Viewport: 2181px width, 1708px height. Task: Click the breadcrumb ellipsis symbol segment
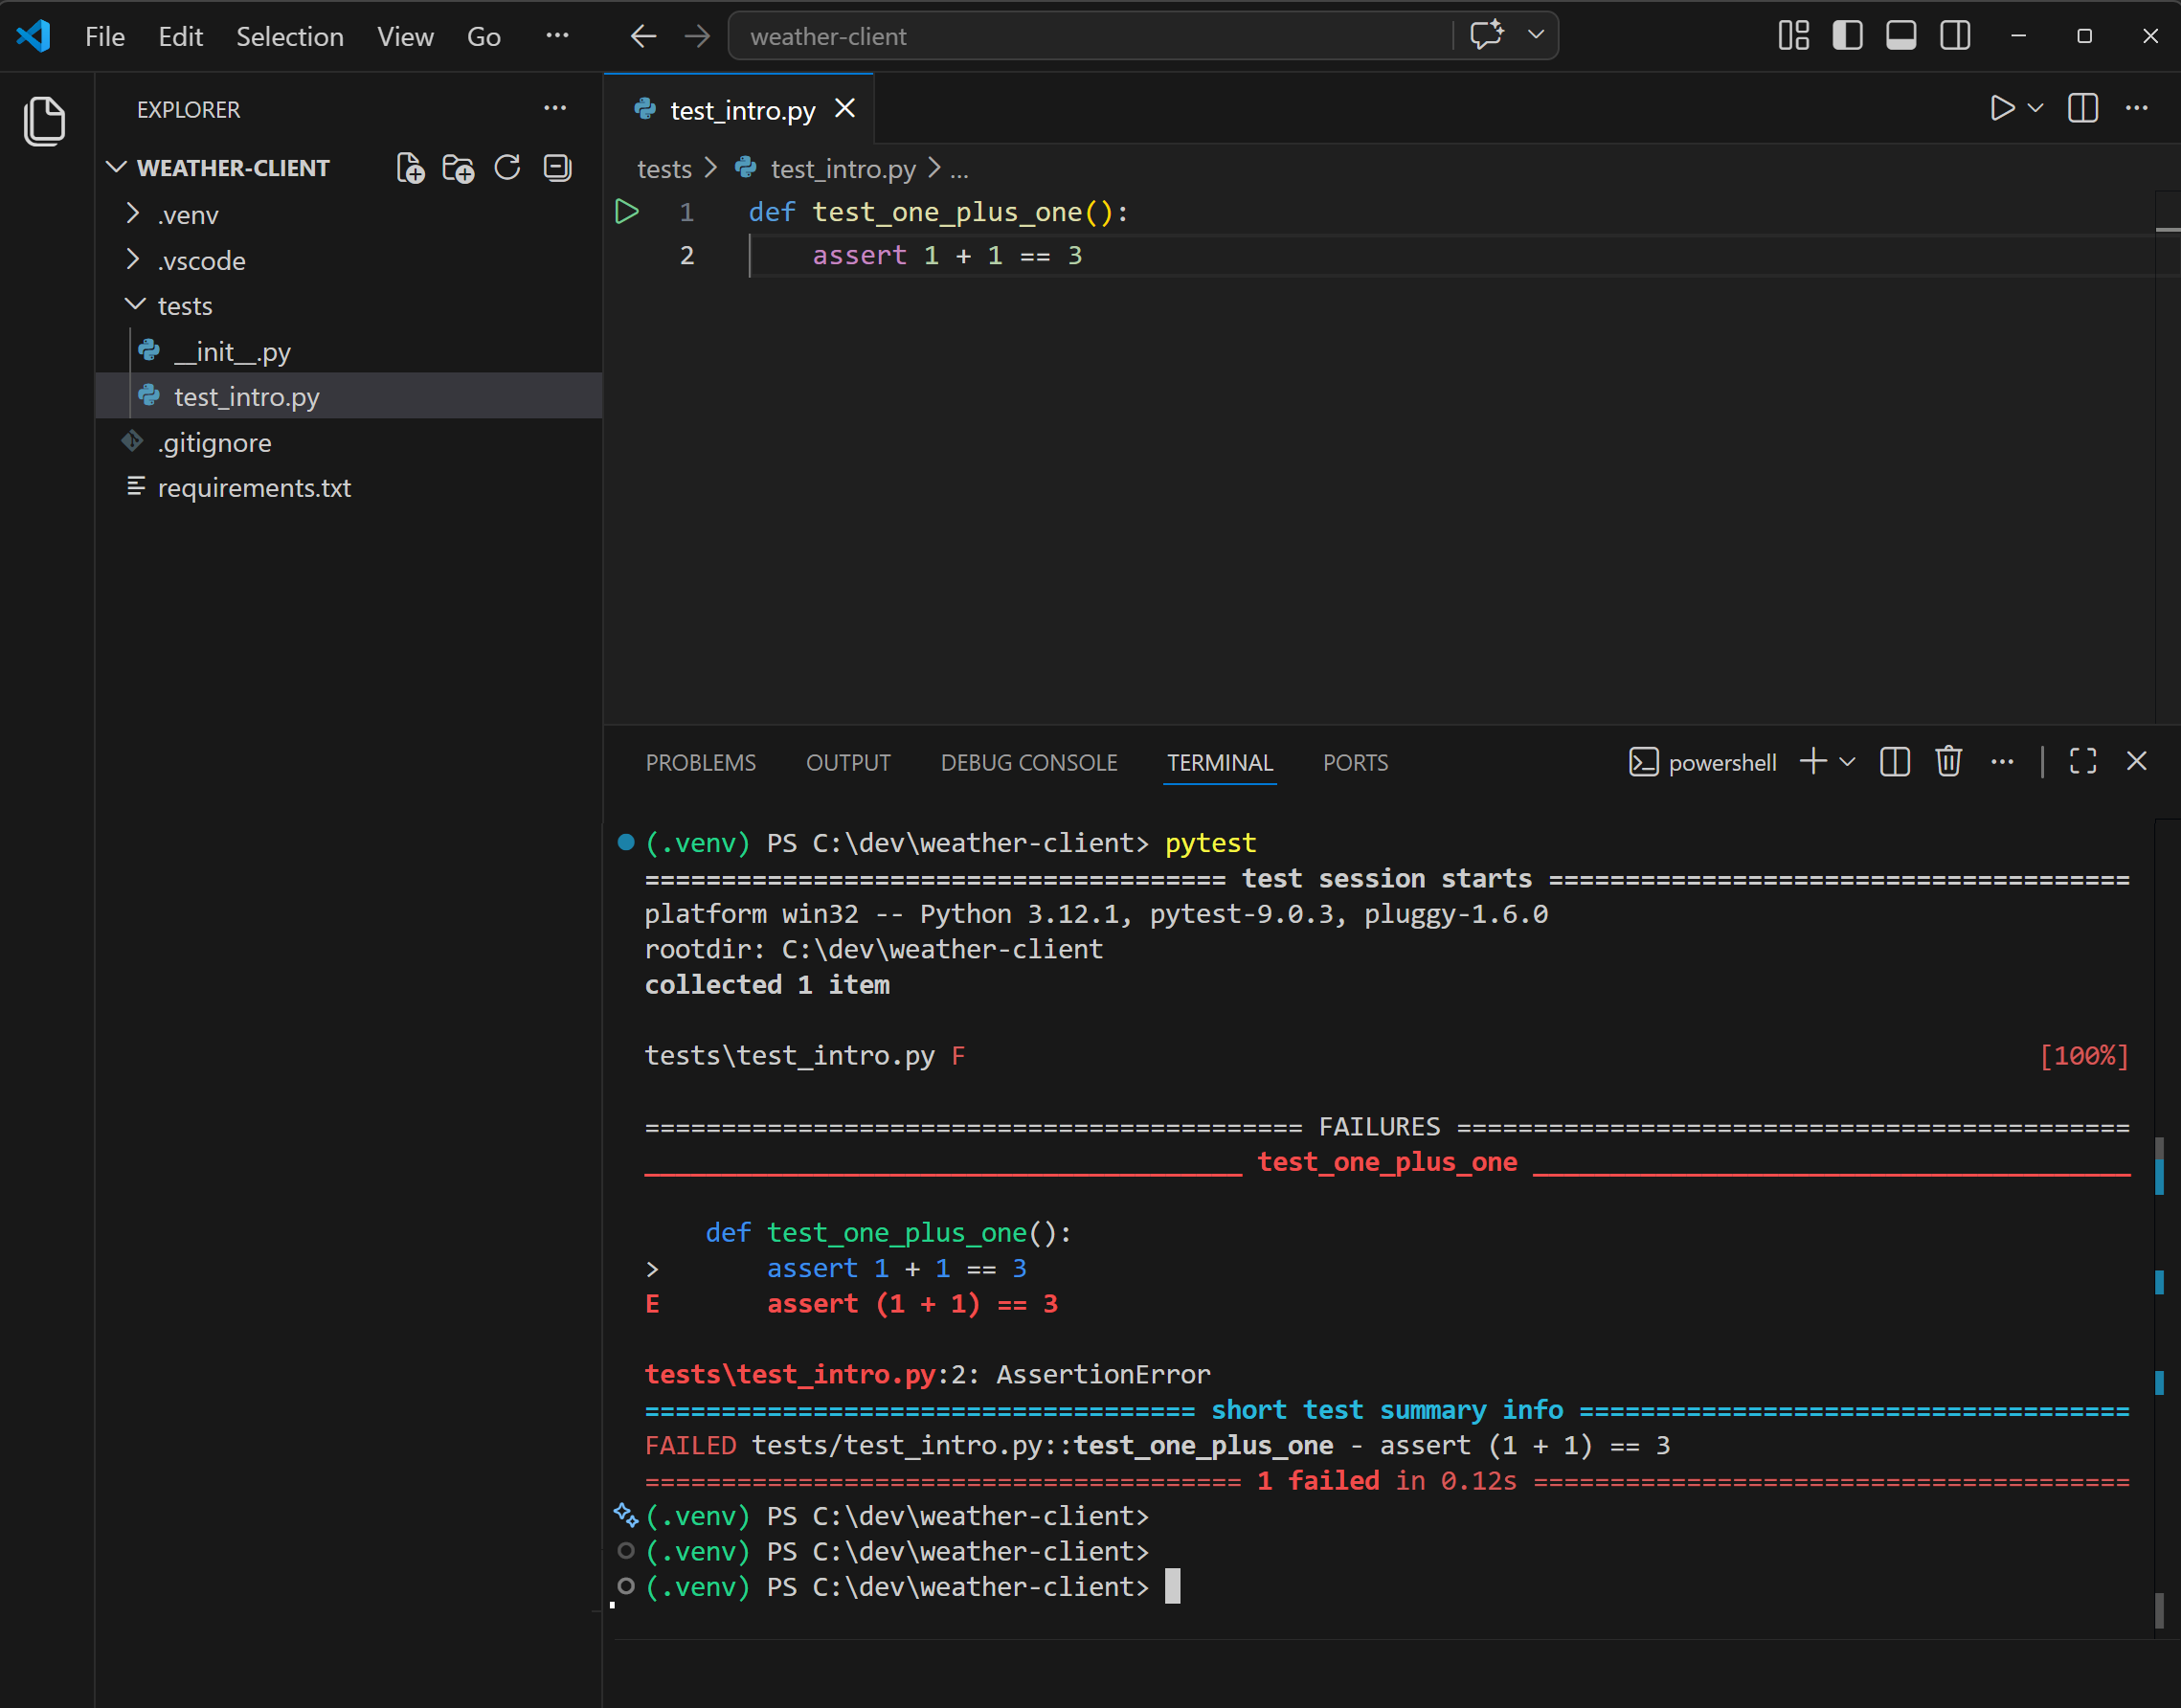point(959,169)
